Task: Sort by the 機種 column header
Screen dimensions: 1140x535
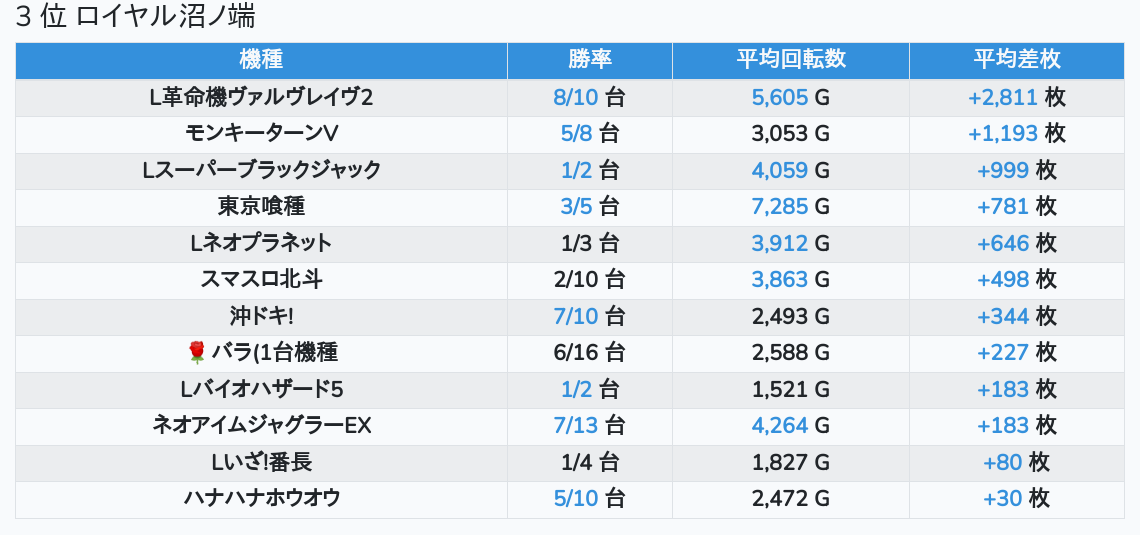Action: pos(261,60)
